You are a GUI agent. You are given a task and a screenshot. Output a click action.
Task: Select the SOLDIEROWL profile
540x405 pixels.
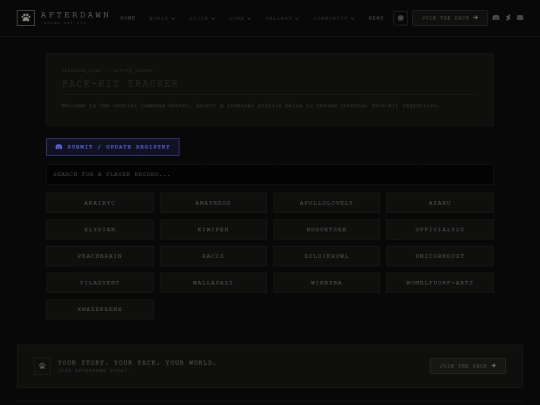coord(326,256)
